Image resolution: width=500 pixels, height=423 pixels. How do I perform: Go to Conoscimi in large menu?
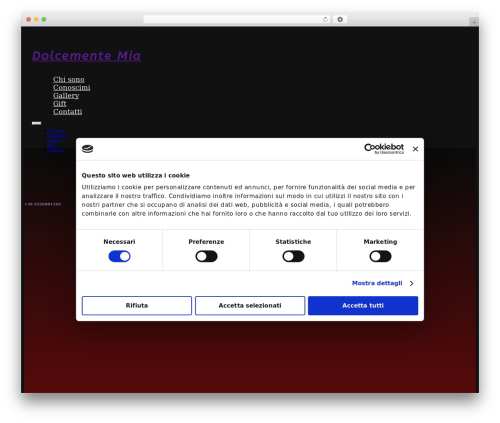[71, 87]
